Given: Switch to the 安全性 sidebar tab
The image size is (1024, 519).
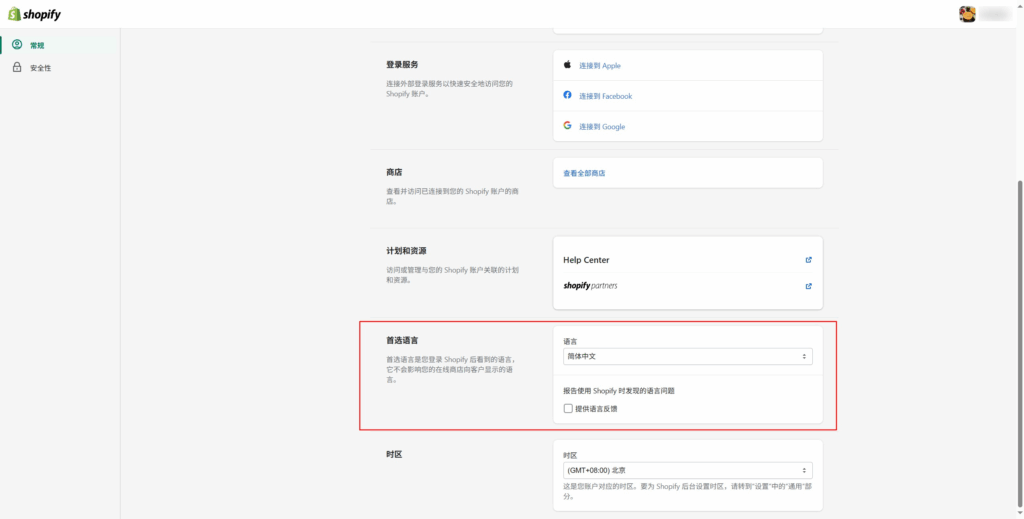Looking at the screenshot, I should tap(40, 68).
